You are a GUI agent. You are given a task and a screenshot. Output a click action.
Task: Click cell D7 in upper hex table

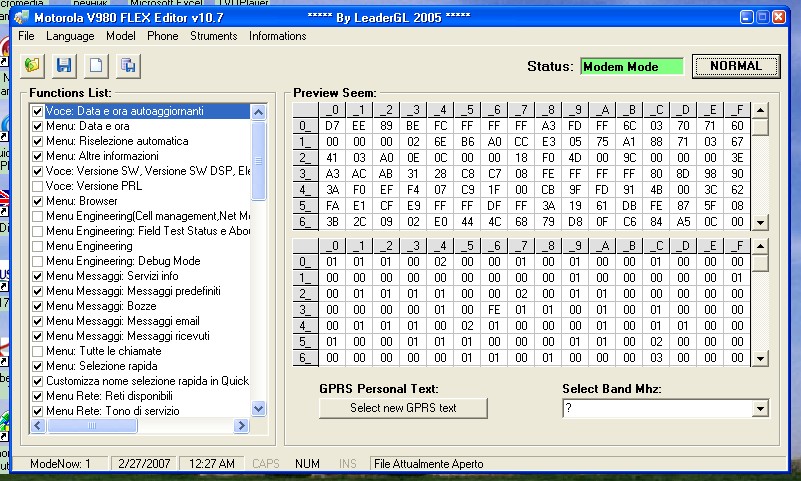332,126
